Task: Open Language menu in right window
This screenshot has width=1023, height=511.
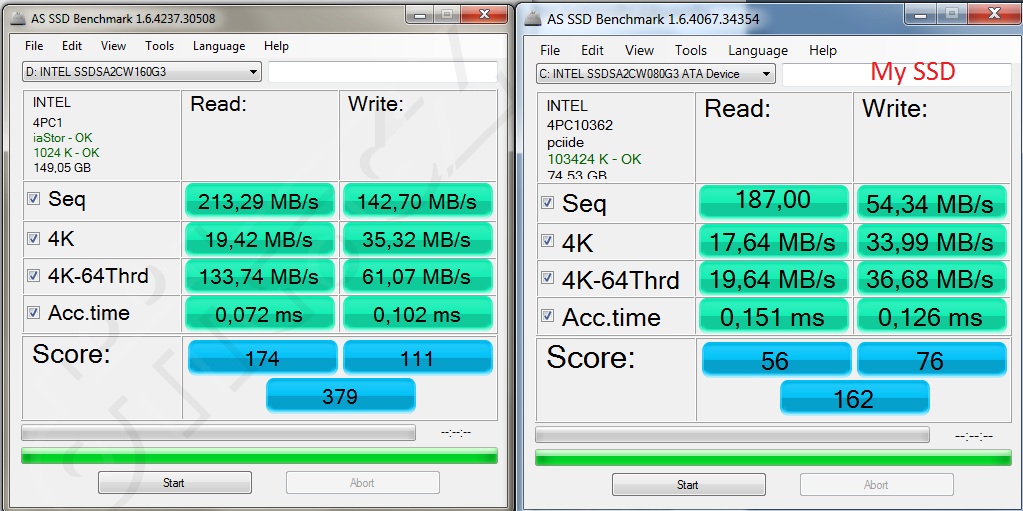Action: coord(758,50)
